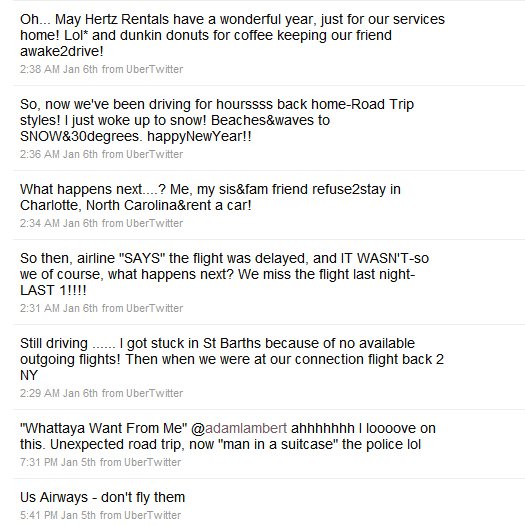Follow UberTwitter link under the snow tweet
Screen dimensions: 525x526
pyautogui.click(x=155, y=154)
